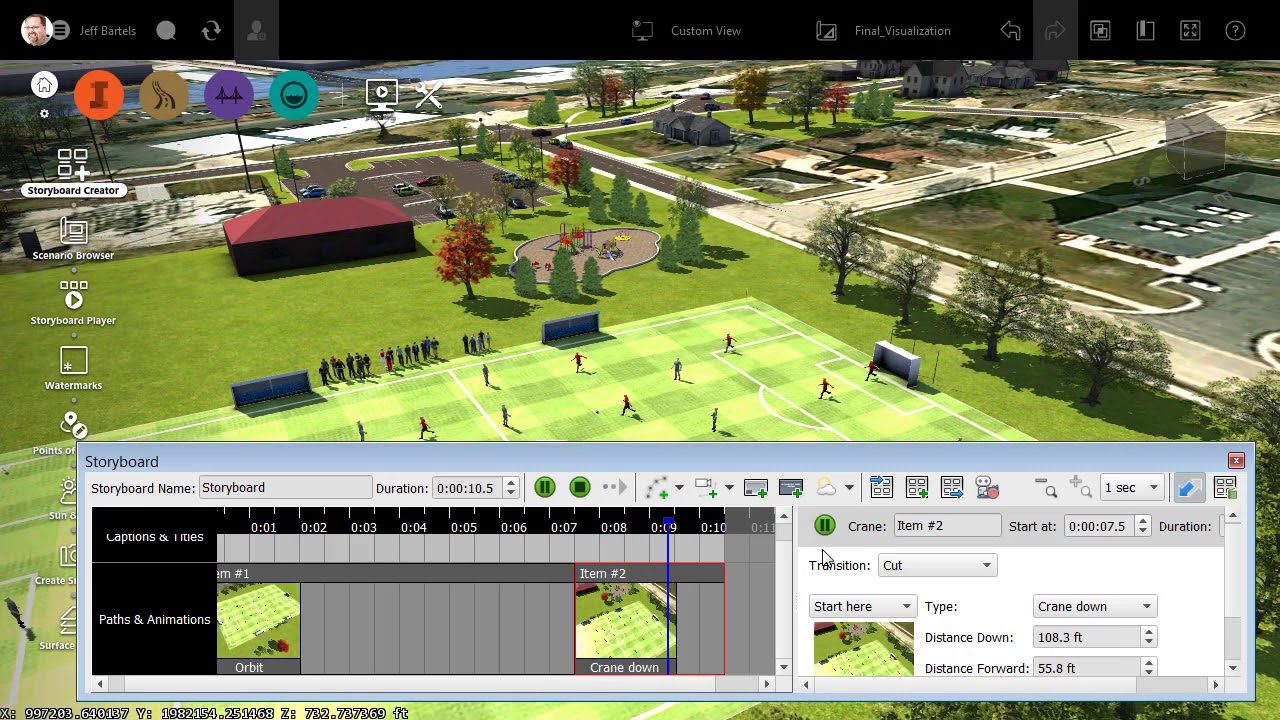Click the sync refresh icon in top bar
This screenshot has width=1280, height=720.
211,31
